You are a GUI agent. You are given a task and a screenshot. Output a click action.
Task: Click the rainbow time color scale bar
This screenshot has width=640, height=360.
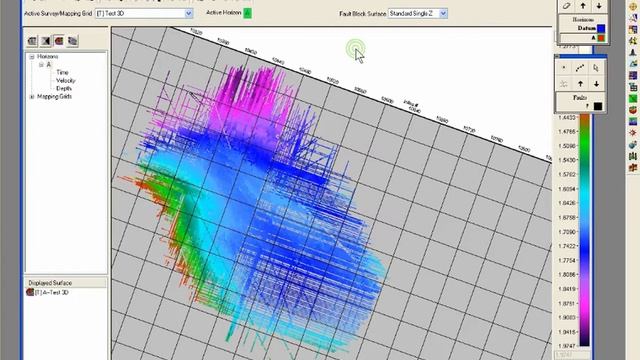(584, 231)
